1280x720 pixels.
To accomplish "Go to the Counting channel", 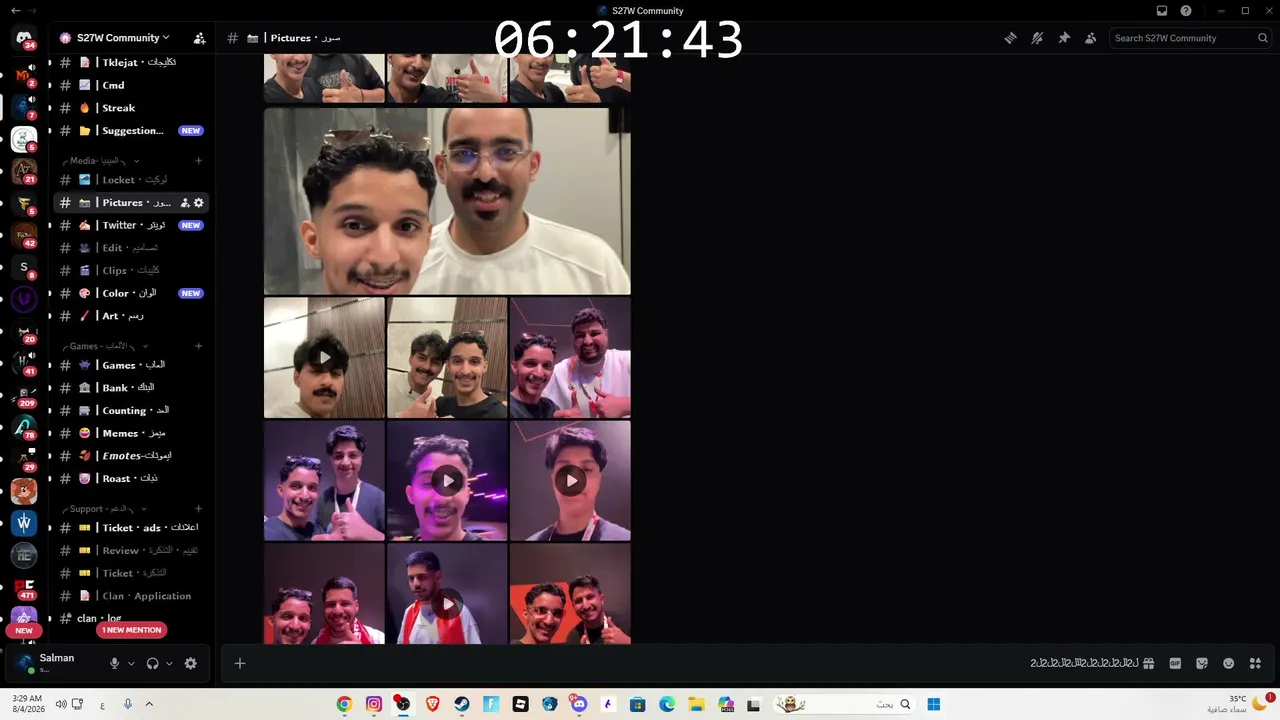I will coord(130,410).
